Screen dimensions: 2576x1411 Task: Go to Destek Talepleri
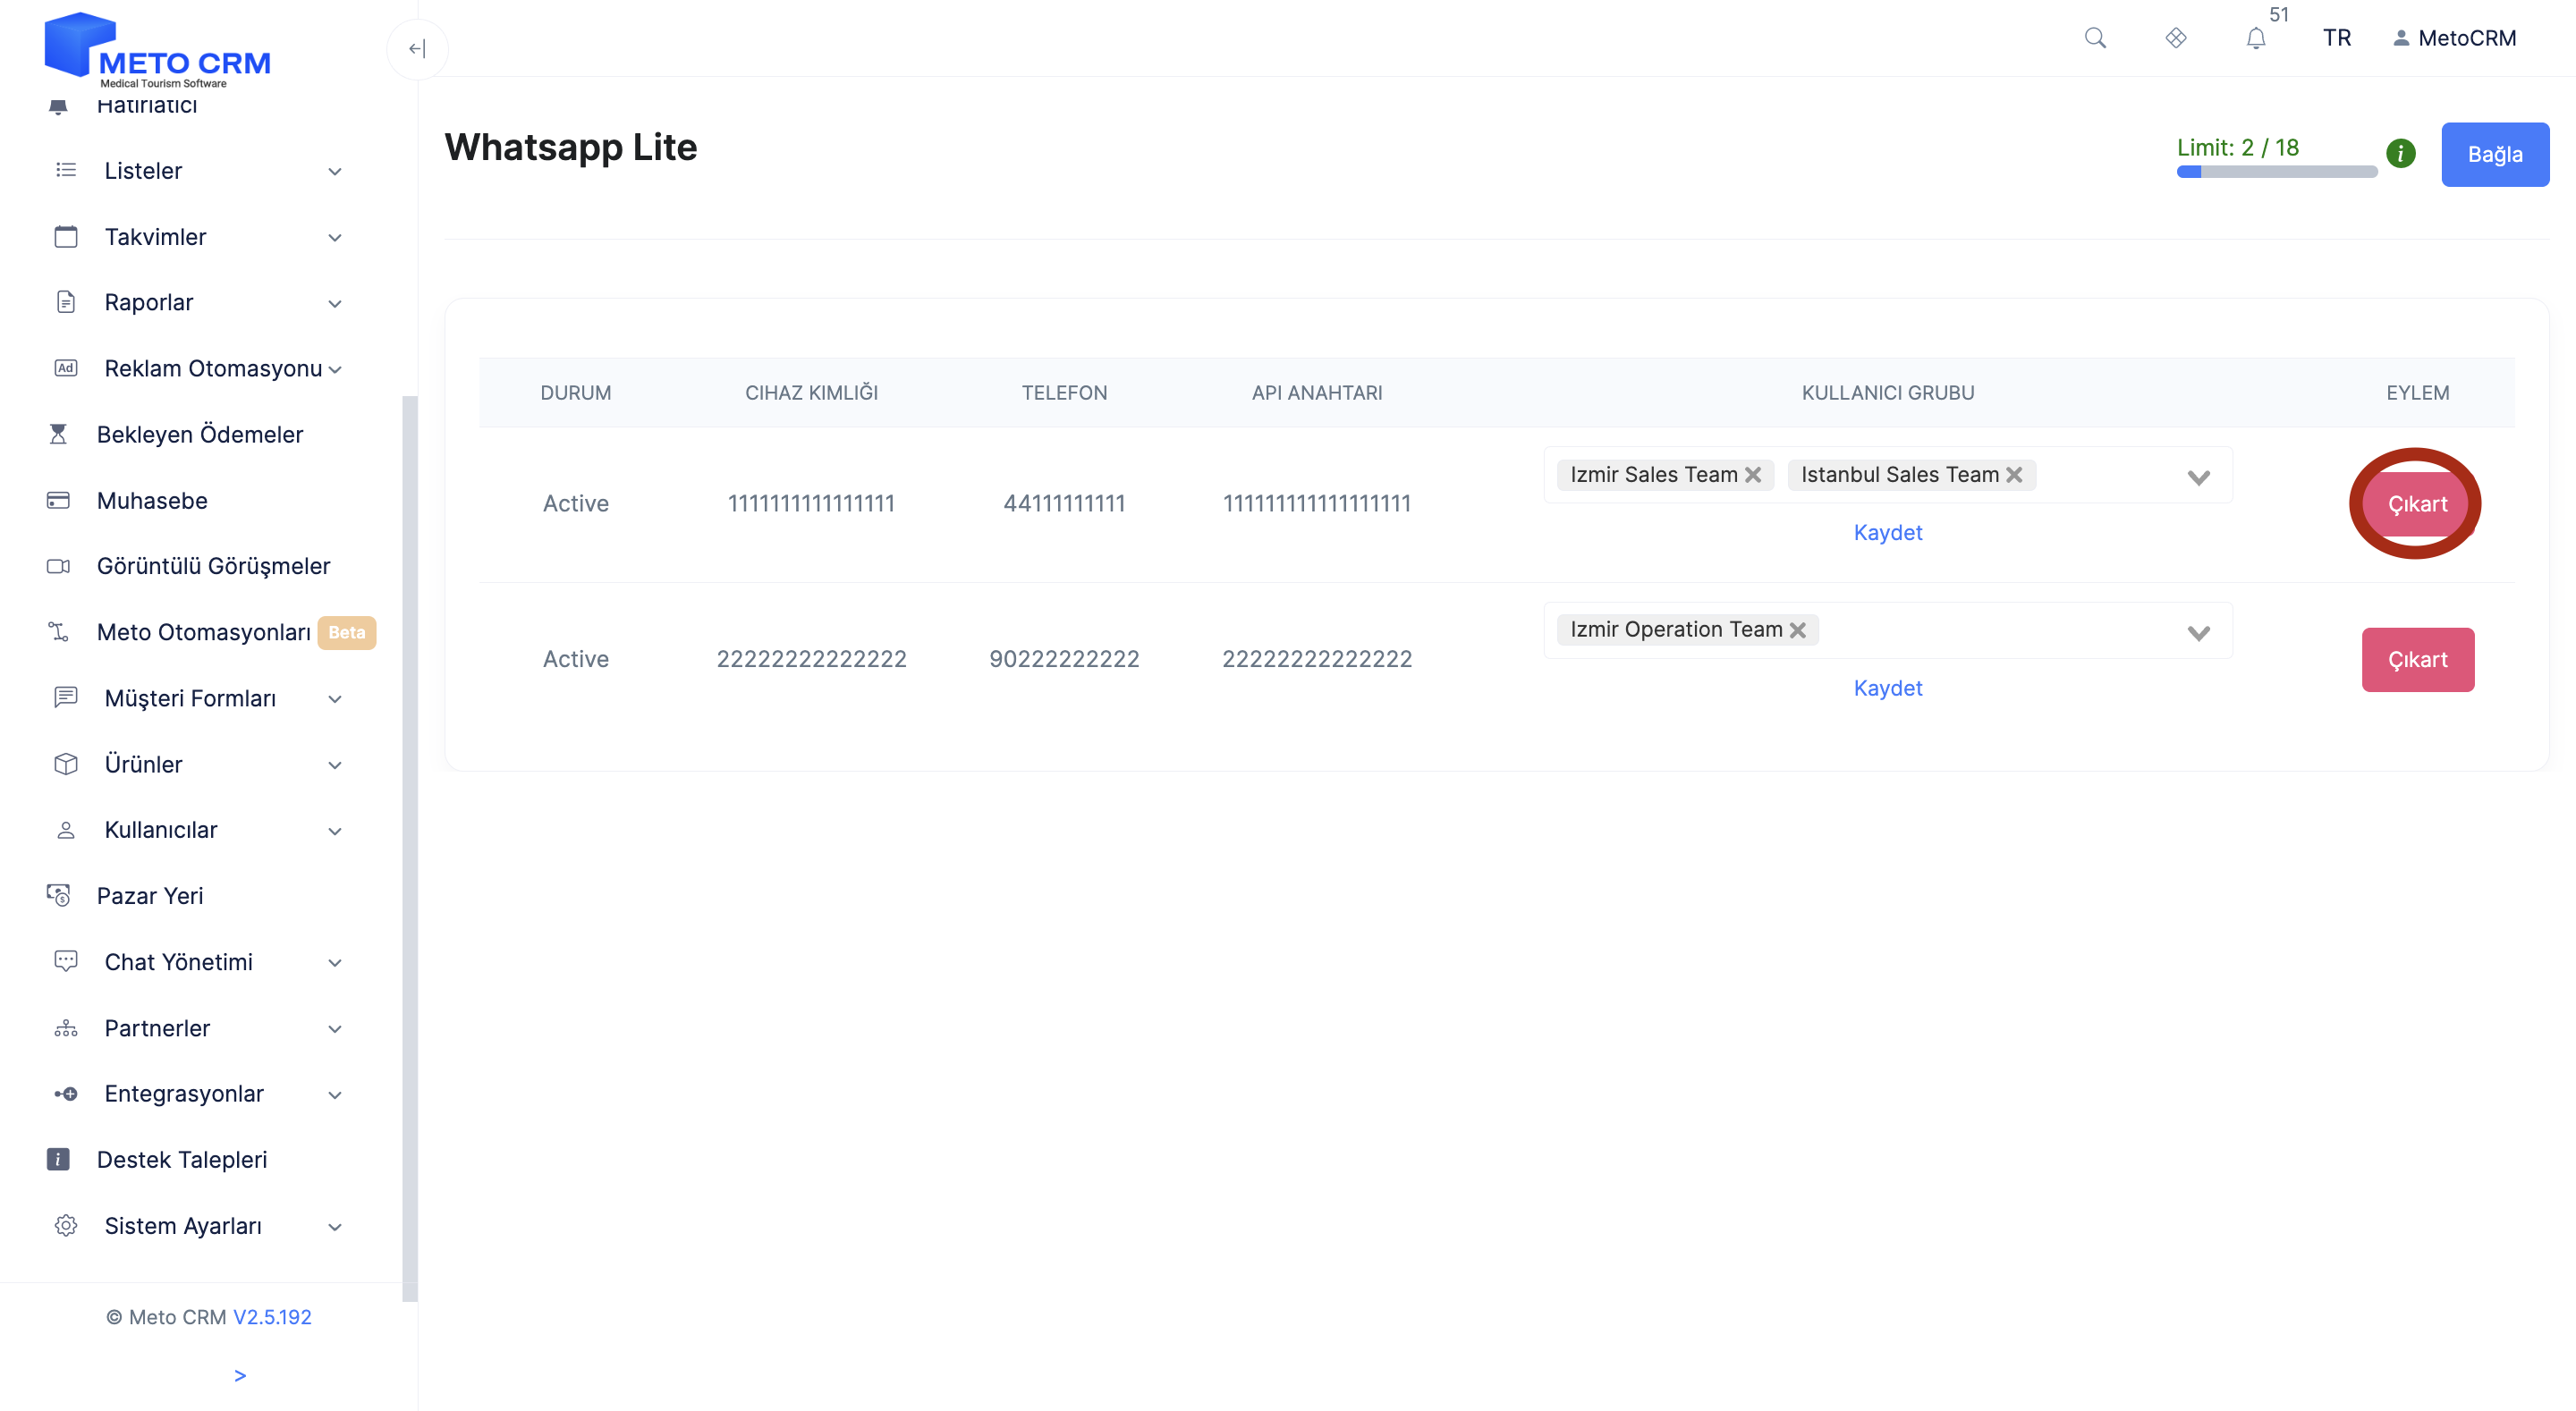(181, 1159)
